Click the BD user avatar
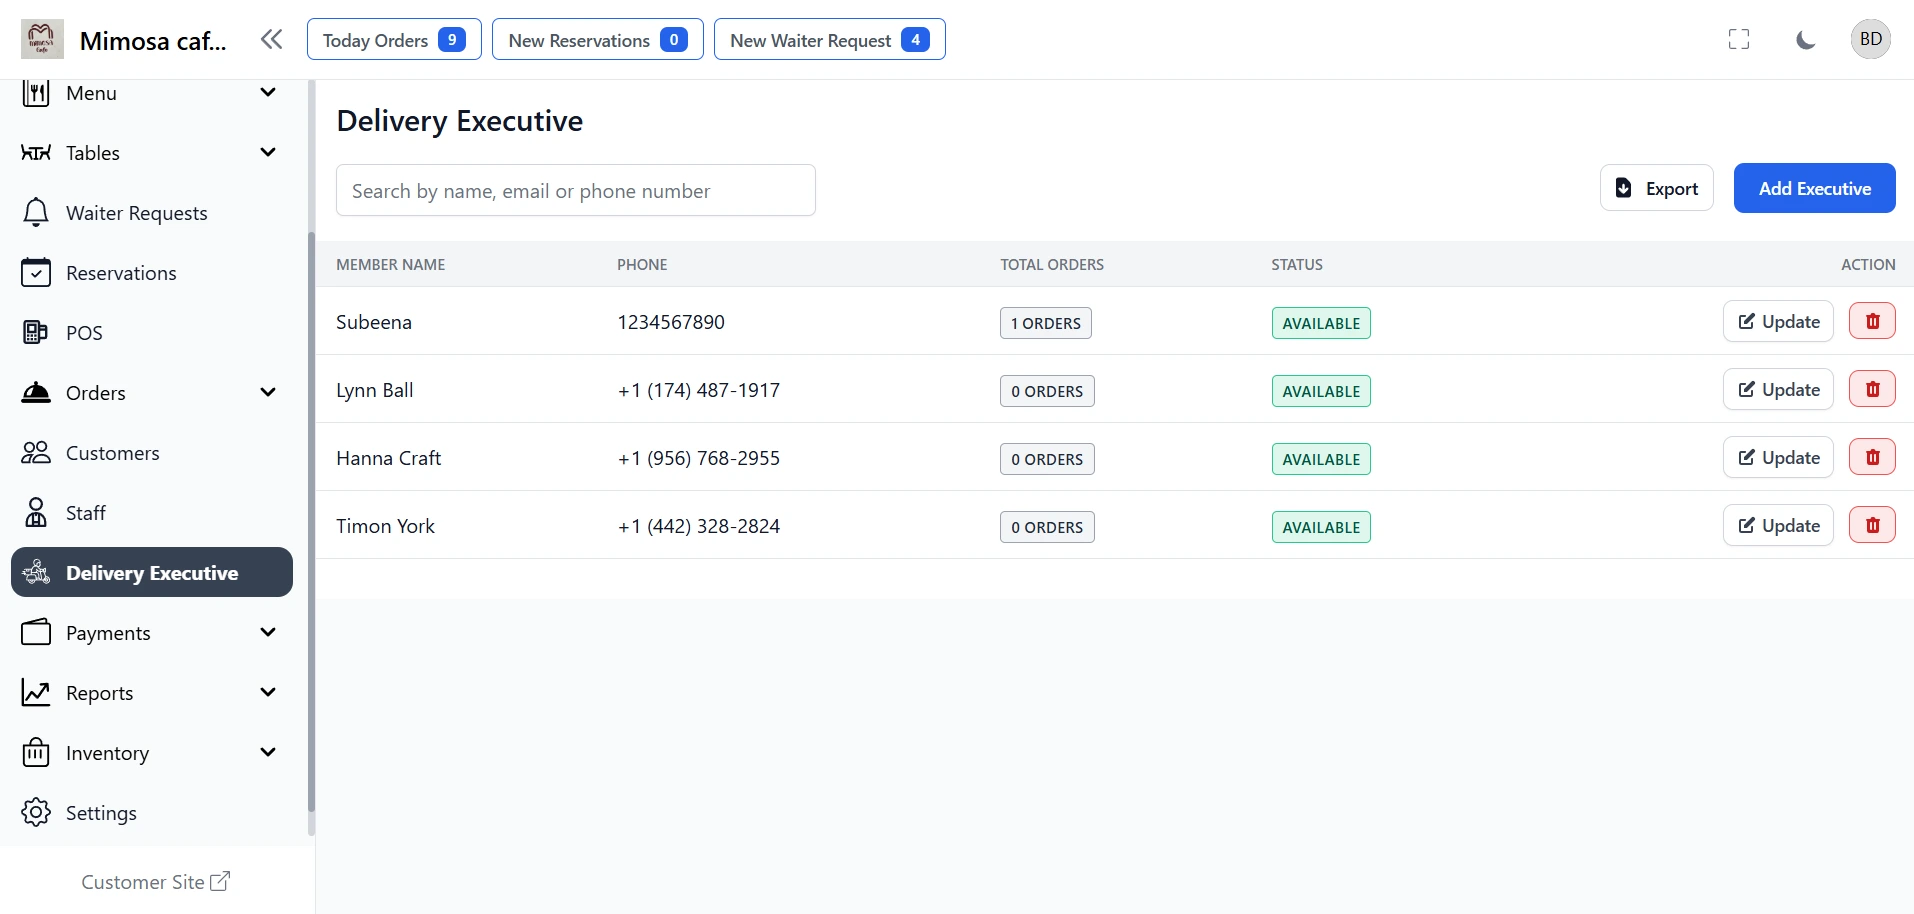1914x914 pixels. coord(1870,40)
